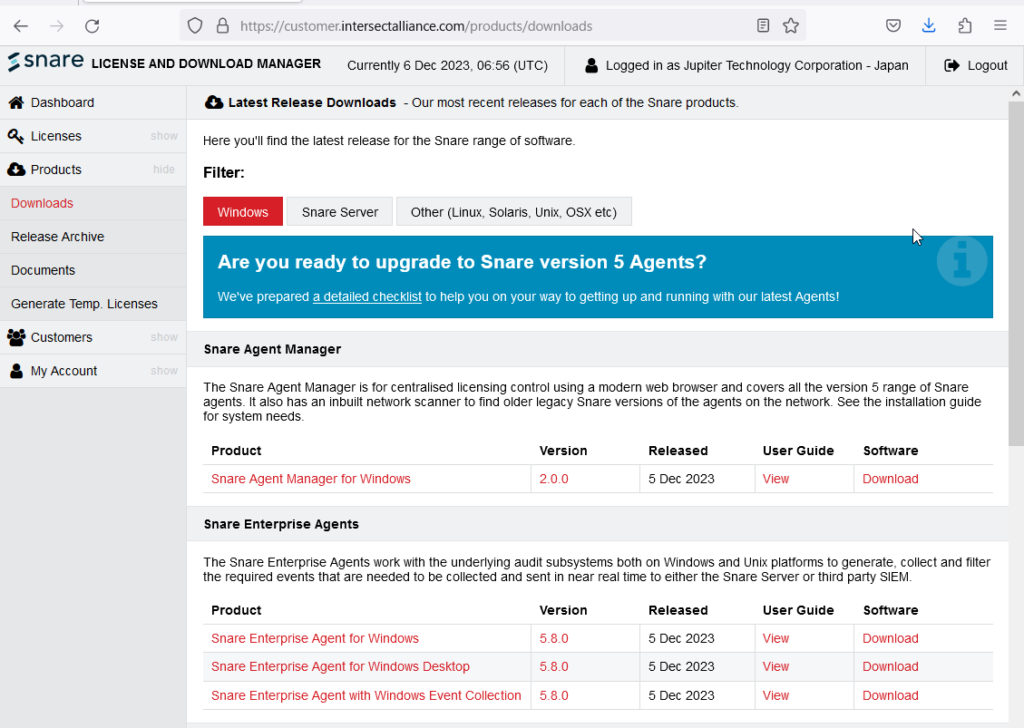The image size is (1024, 728).
Task: Click version 5.8.0 for Enterprise Agent for Windows
Action: point(554,638)
